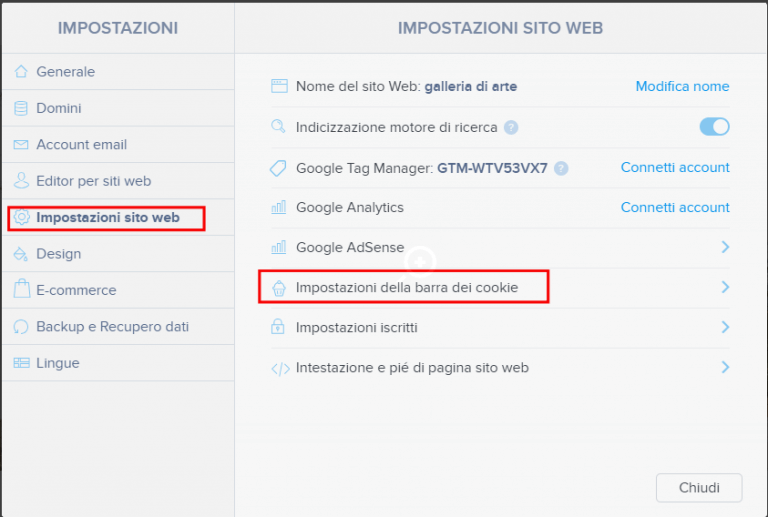This screenshot has height=517, width=768.
Task: Expand cookie bar settings chevron
Action: point(725,287)
